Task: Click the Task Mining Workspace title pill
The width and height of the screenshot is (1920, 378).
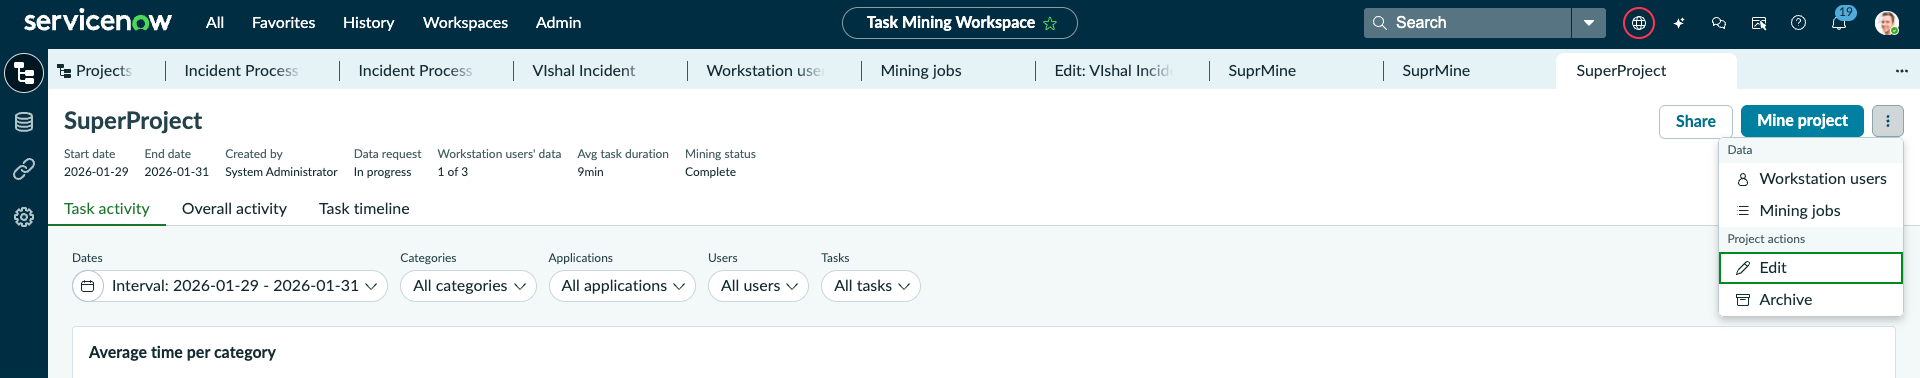Action: pos(959,23)
